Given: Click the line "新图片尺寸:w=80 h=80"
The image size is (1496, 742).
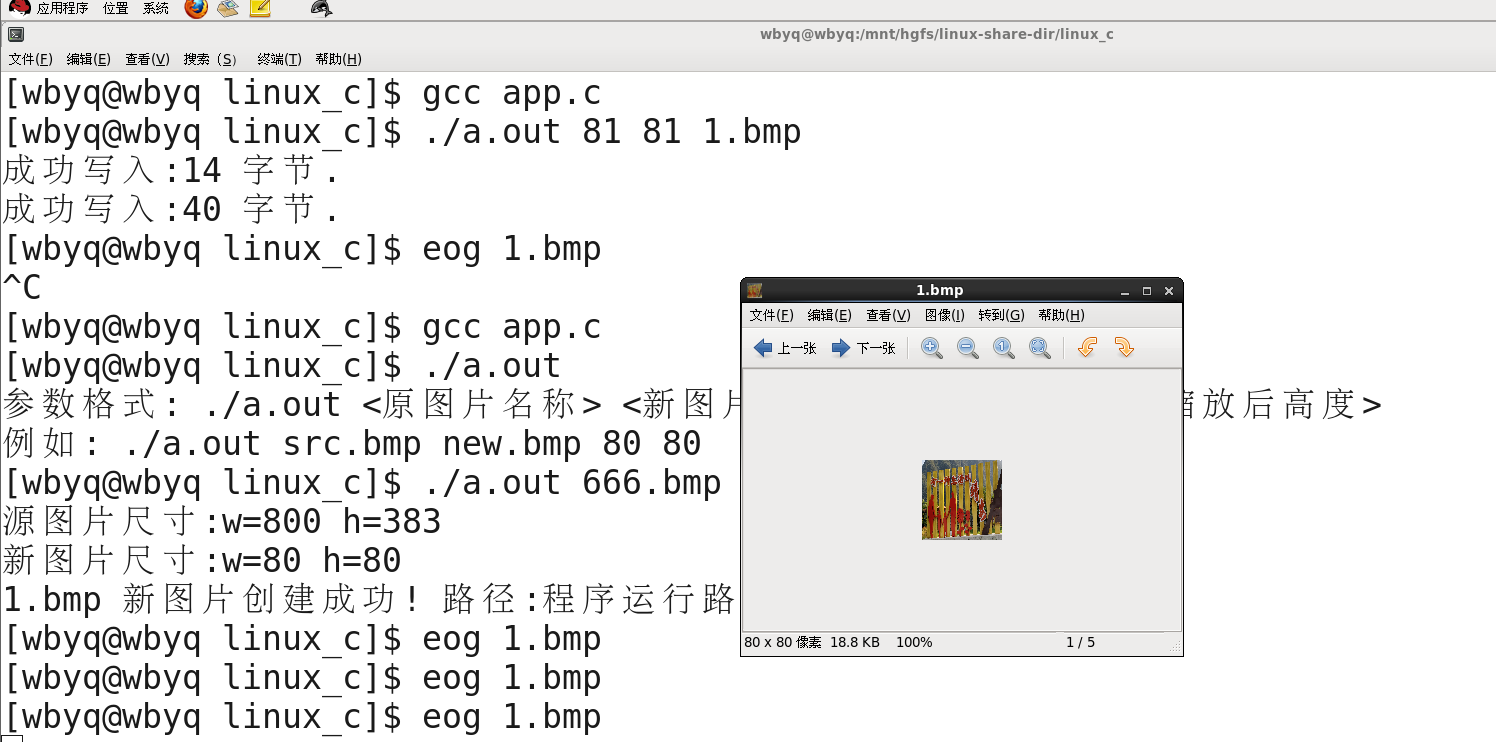Looking at the screenshot, I should click(x=202, y=561).
